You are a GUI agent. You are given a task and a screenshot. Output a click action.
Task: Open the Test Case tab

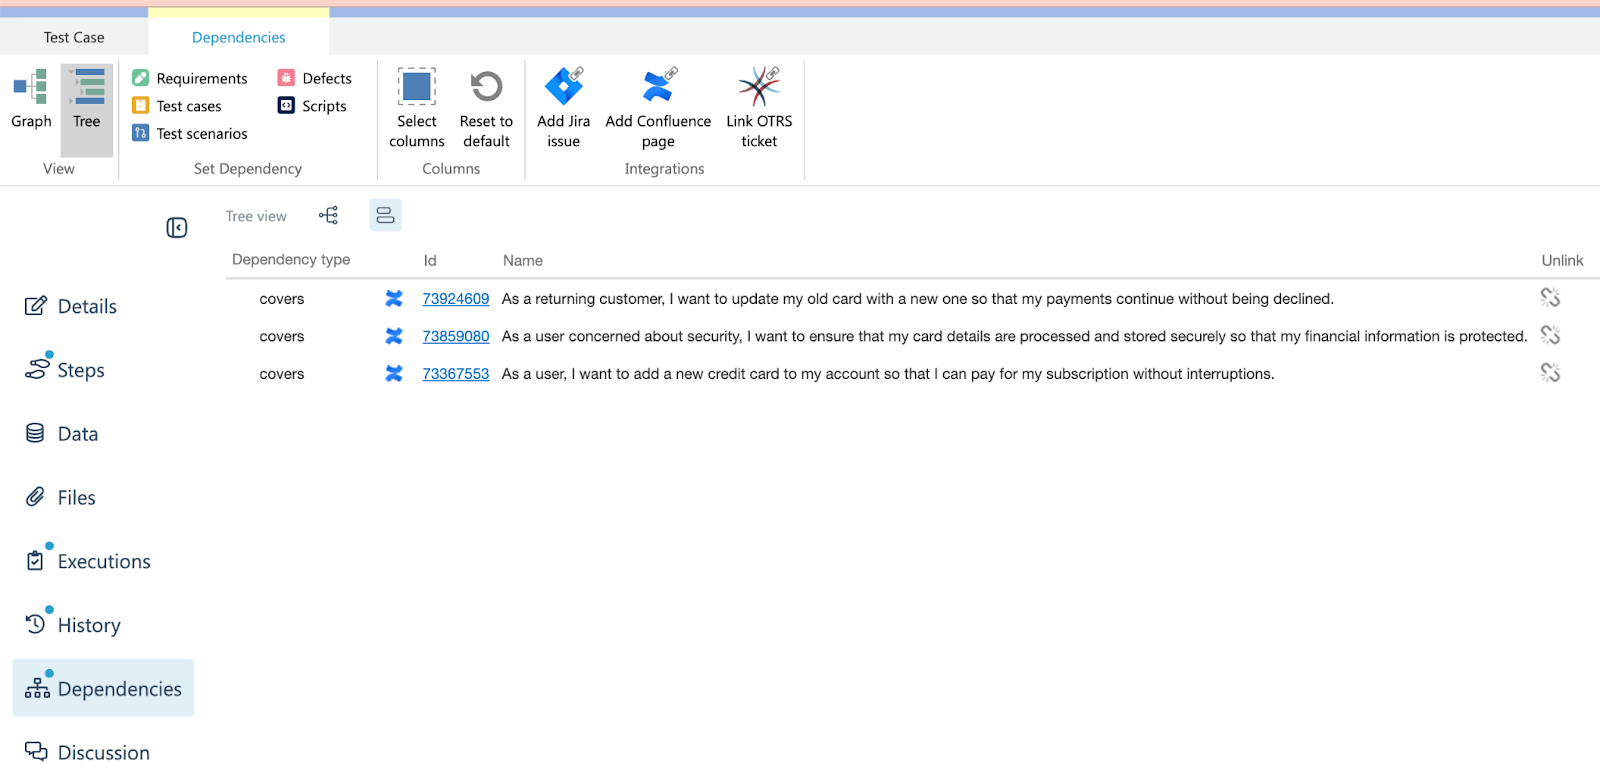tap(74, 37)
